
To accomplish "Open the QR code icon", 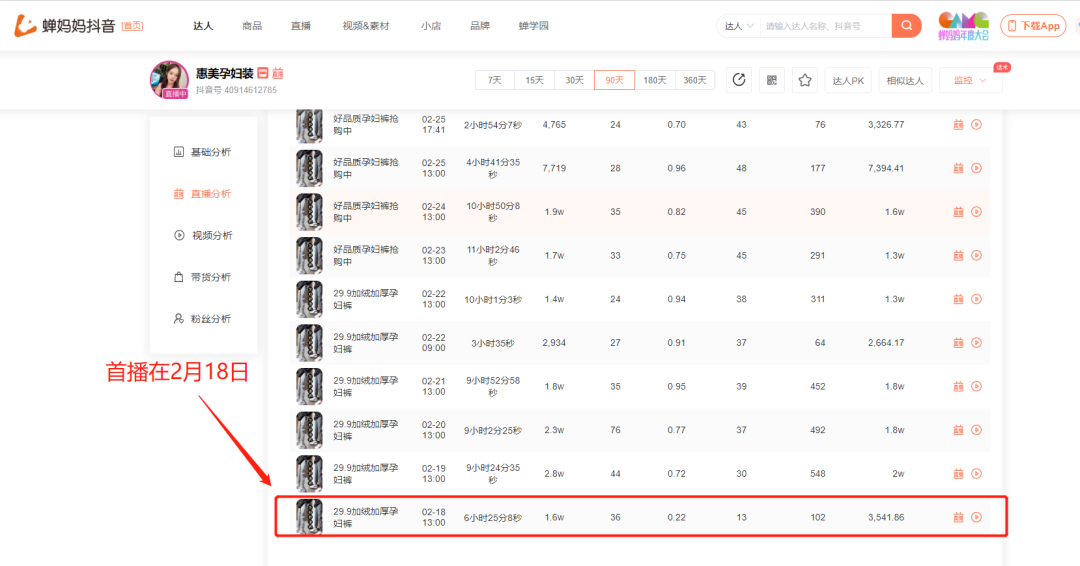I will point(772,80).
